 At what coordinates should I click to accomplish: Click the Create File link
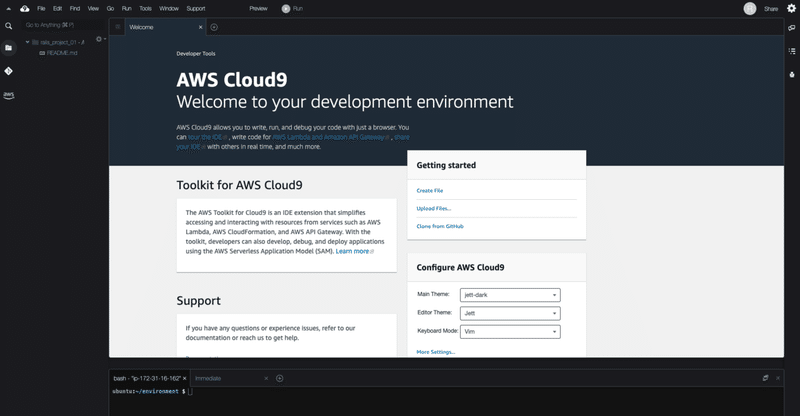click(430, 190)
